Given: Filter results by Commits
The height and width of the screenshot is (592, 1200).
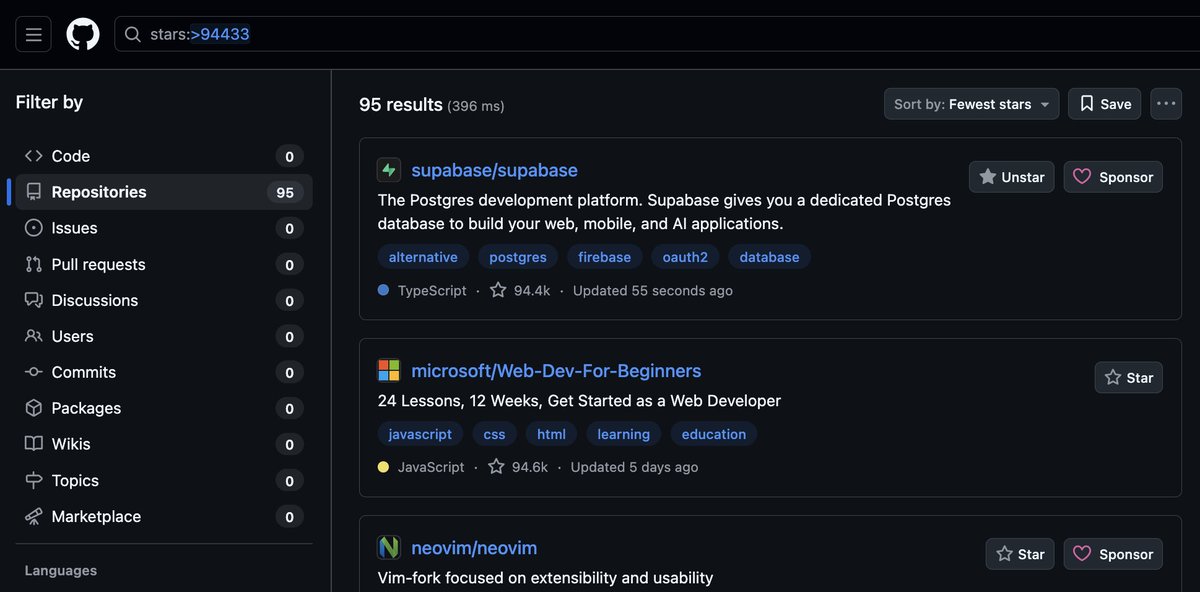Looking at the screenshot, I should point(164,372).
